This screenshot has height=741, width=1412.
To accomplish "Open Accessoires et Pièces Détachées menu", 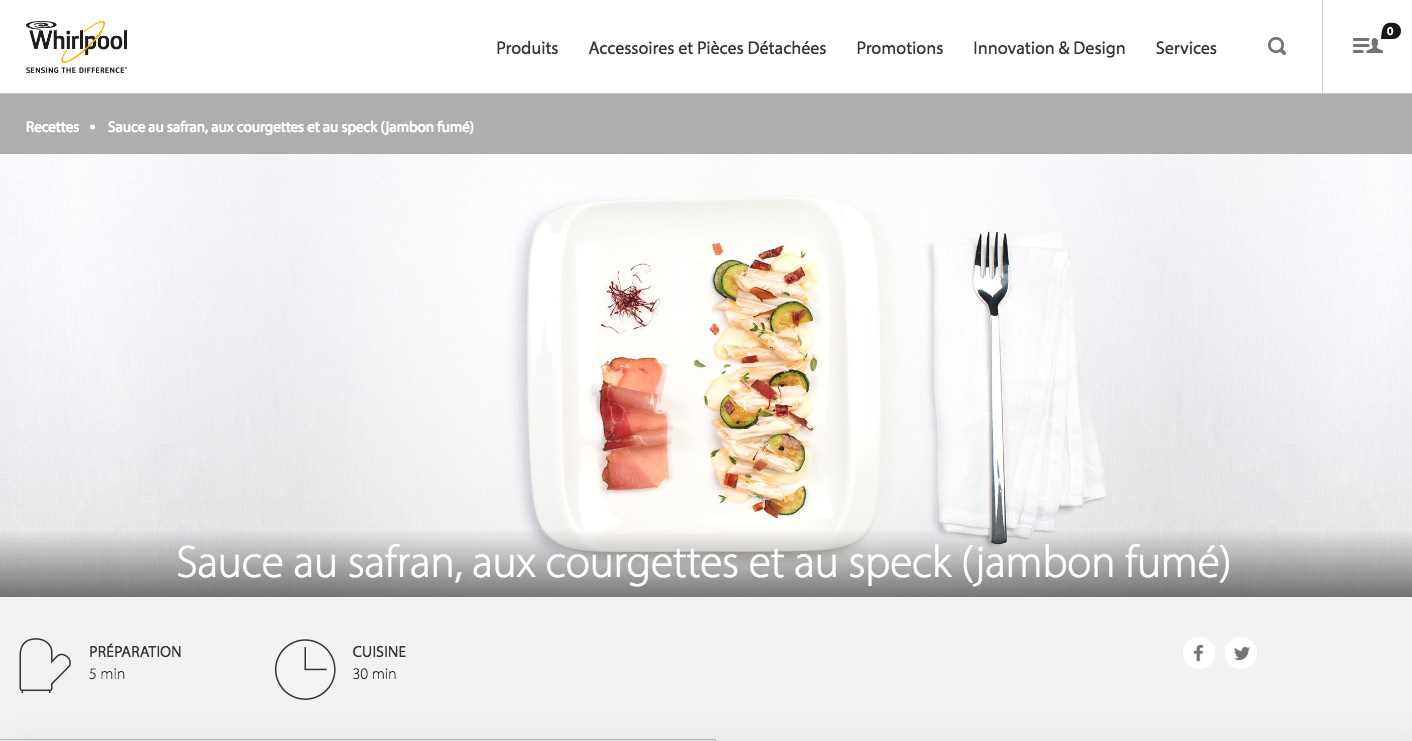I will tap(707, 48).
